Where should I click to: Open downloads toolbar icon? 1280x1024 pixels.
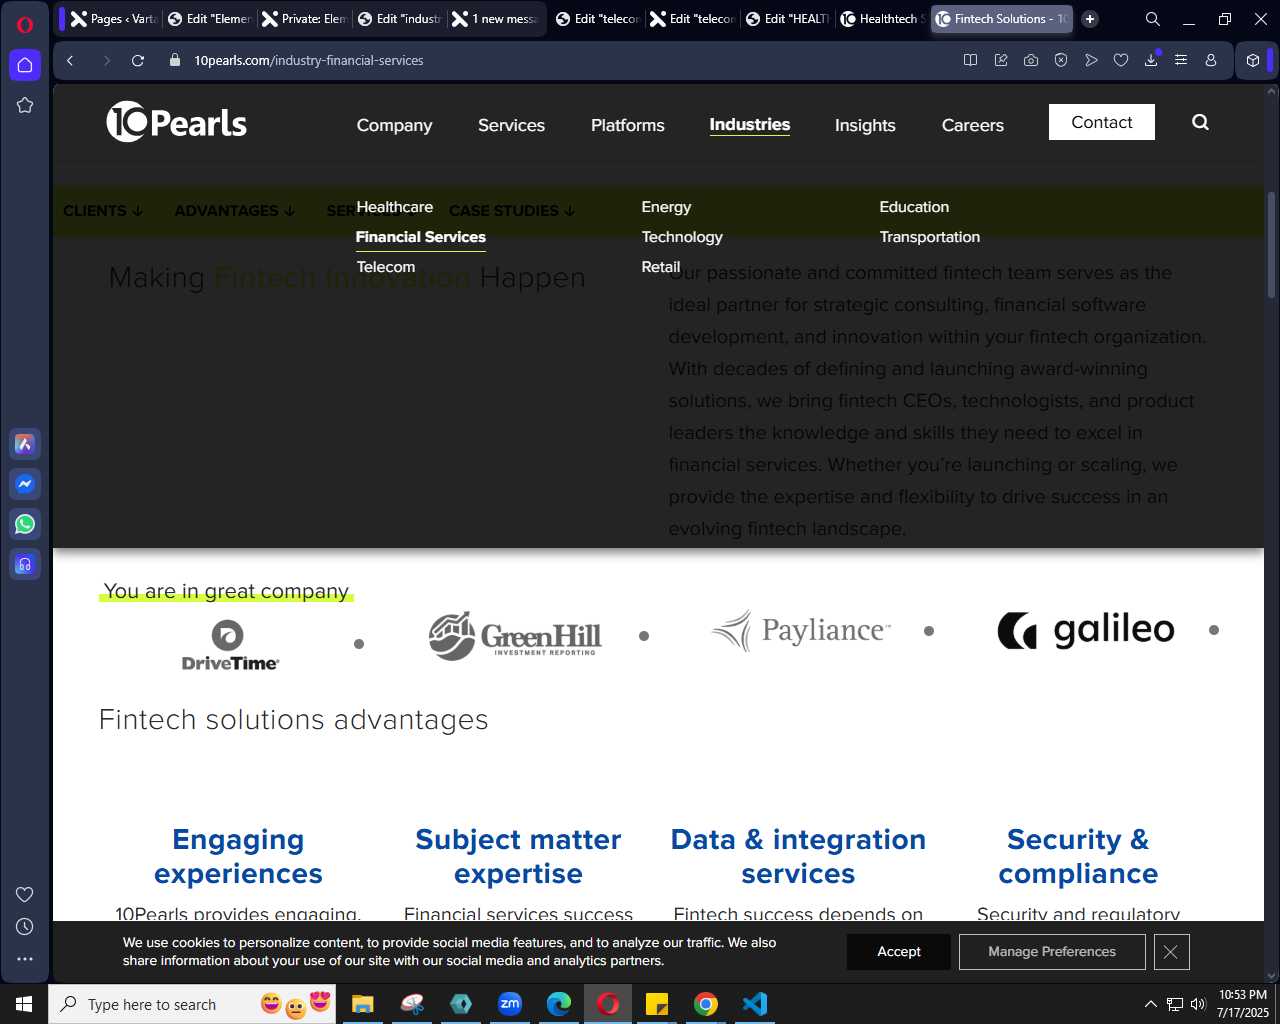click(1151, 60)
